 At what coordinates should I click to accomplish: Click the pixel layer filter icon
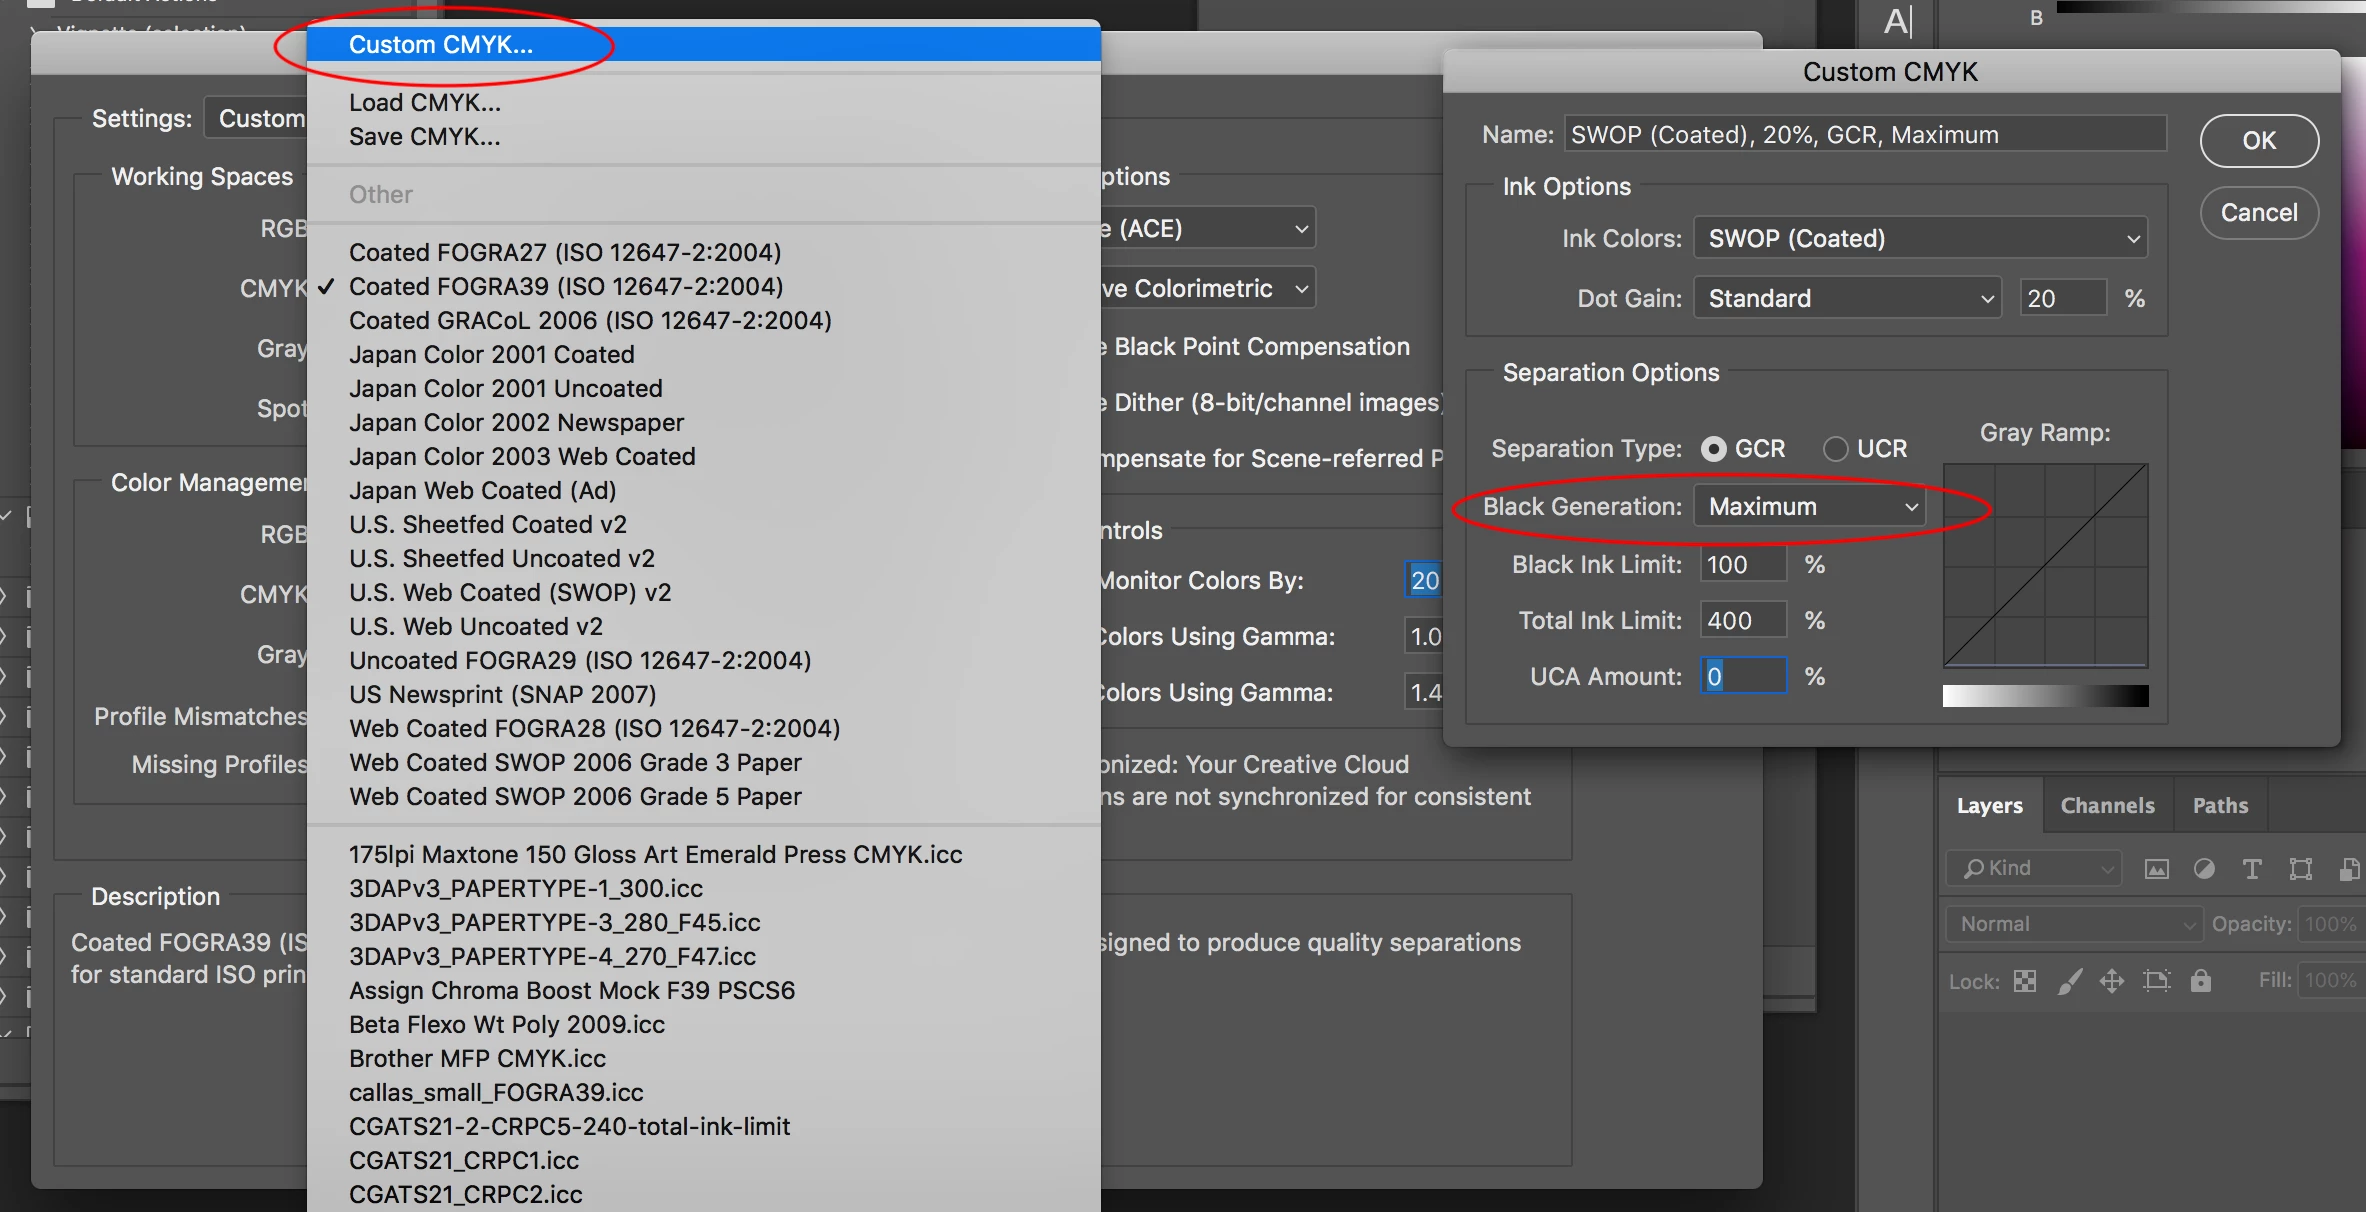point(2157,869)
